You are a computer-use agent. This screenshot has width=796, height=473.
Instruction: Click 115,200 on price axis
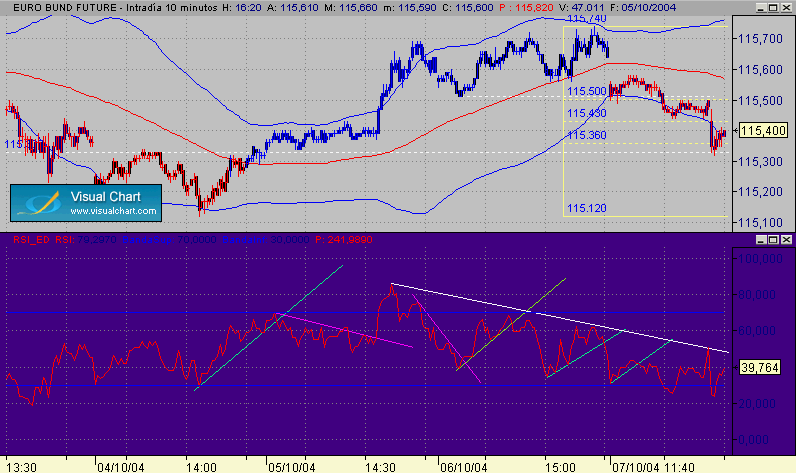coord(760,192)
